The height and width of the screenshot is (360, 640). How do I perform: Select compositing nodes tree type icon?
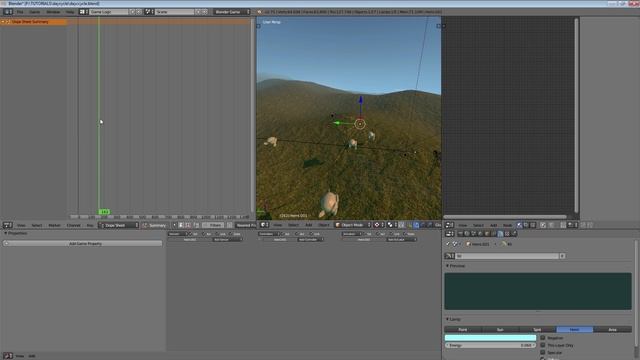click(526, 225)
